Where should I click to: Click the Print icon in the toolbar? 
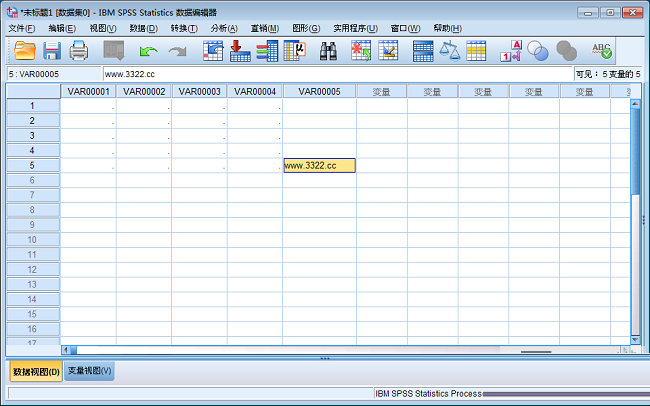coord(79,50)
